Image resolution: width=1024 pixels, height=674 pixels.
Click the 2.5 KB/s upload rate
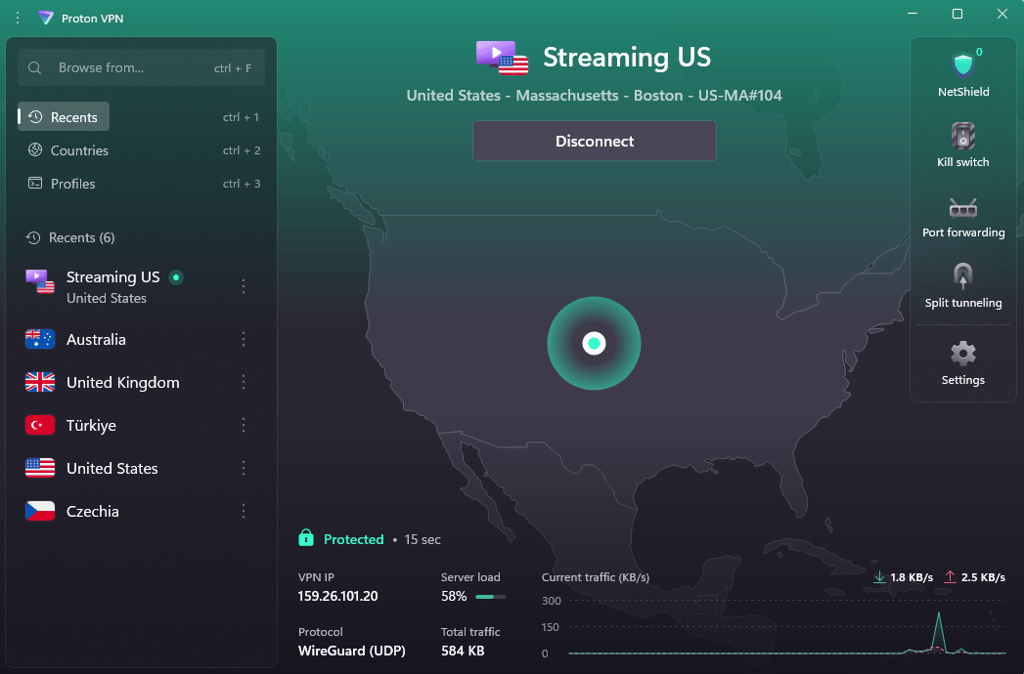982,577
